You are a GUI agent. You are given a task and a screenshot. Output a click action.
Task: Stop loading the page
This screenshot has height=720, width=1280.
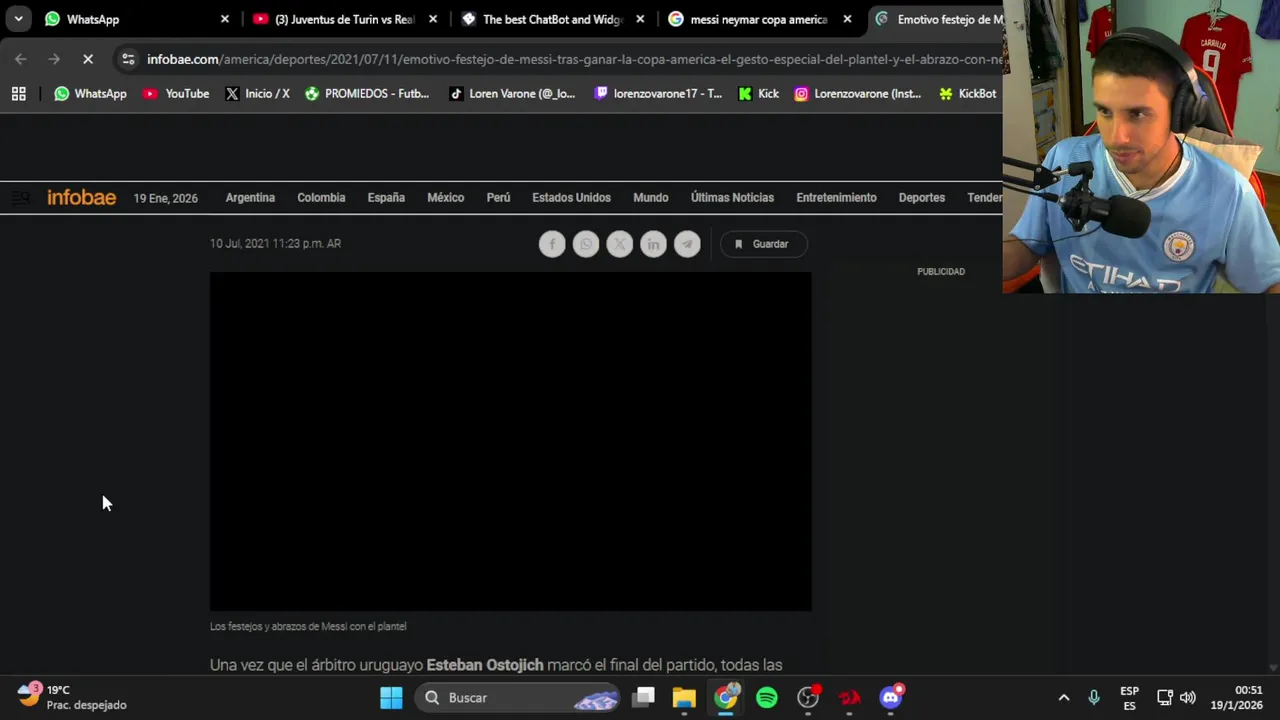click(x=88, y=59)
